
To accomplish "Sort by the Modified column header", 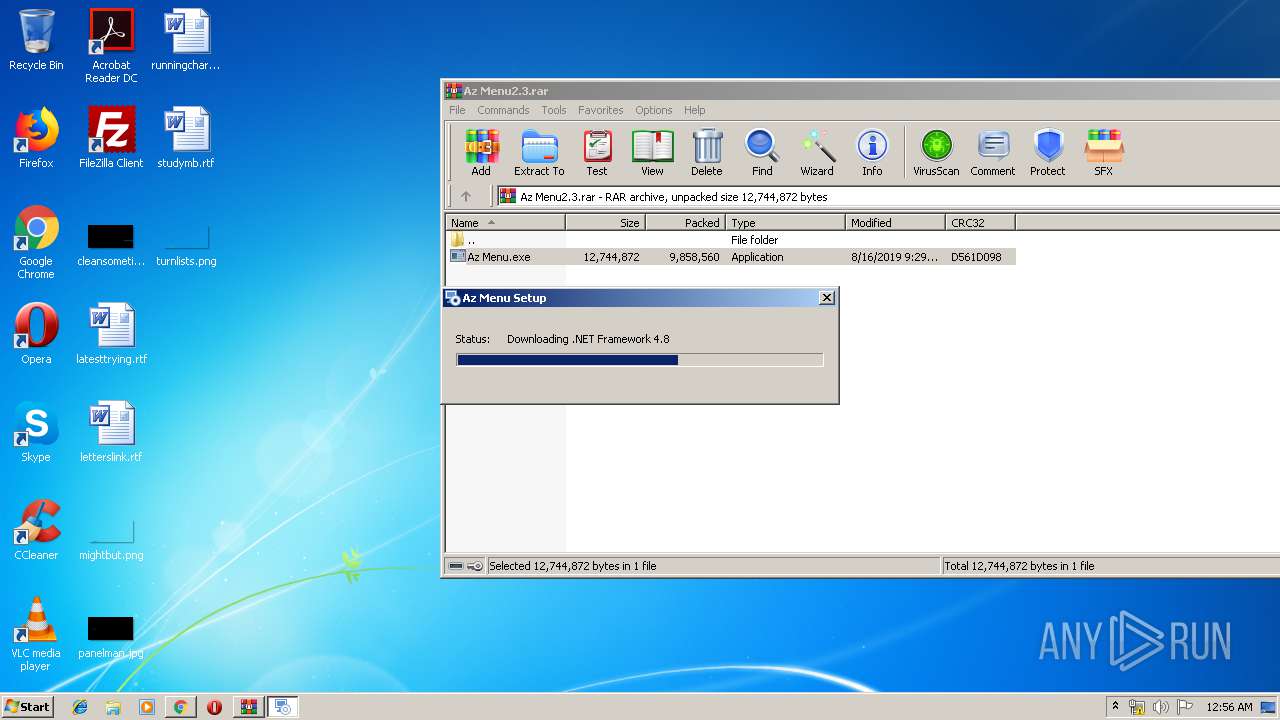I will coord(896,223).
